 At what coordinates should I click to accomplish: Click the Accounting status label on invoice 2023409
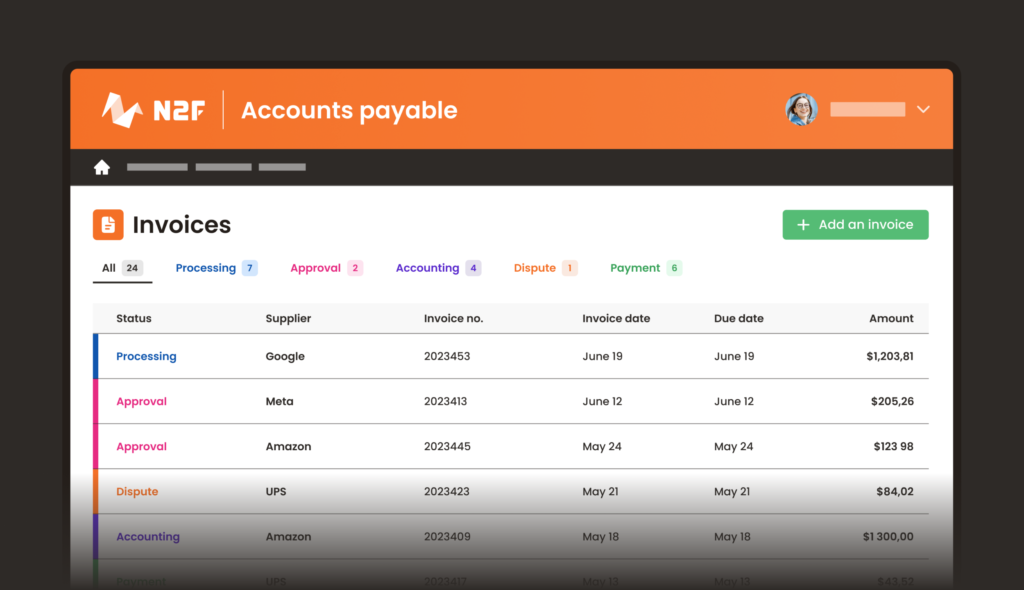(x=148, y=536)
